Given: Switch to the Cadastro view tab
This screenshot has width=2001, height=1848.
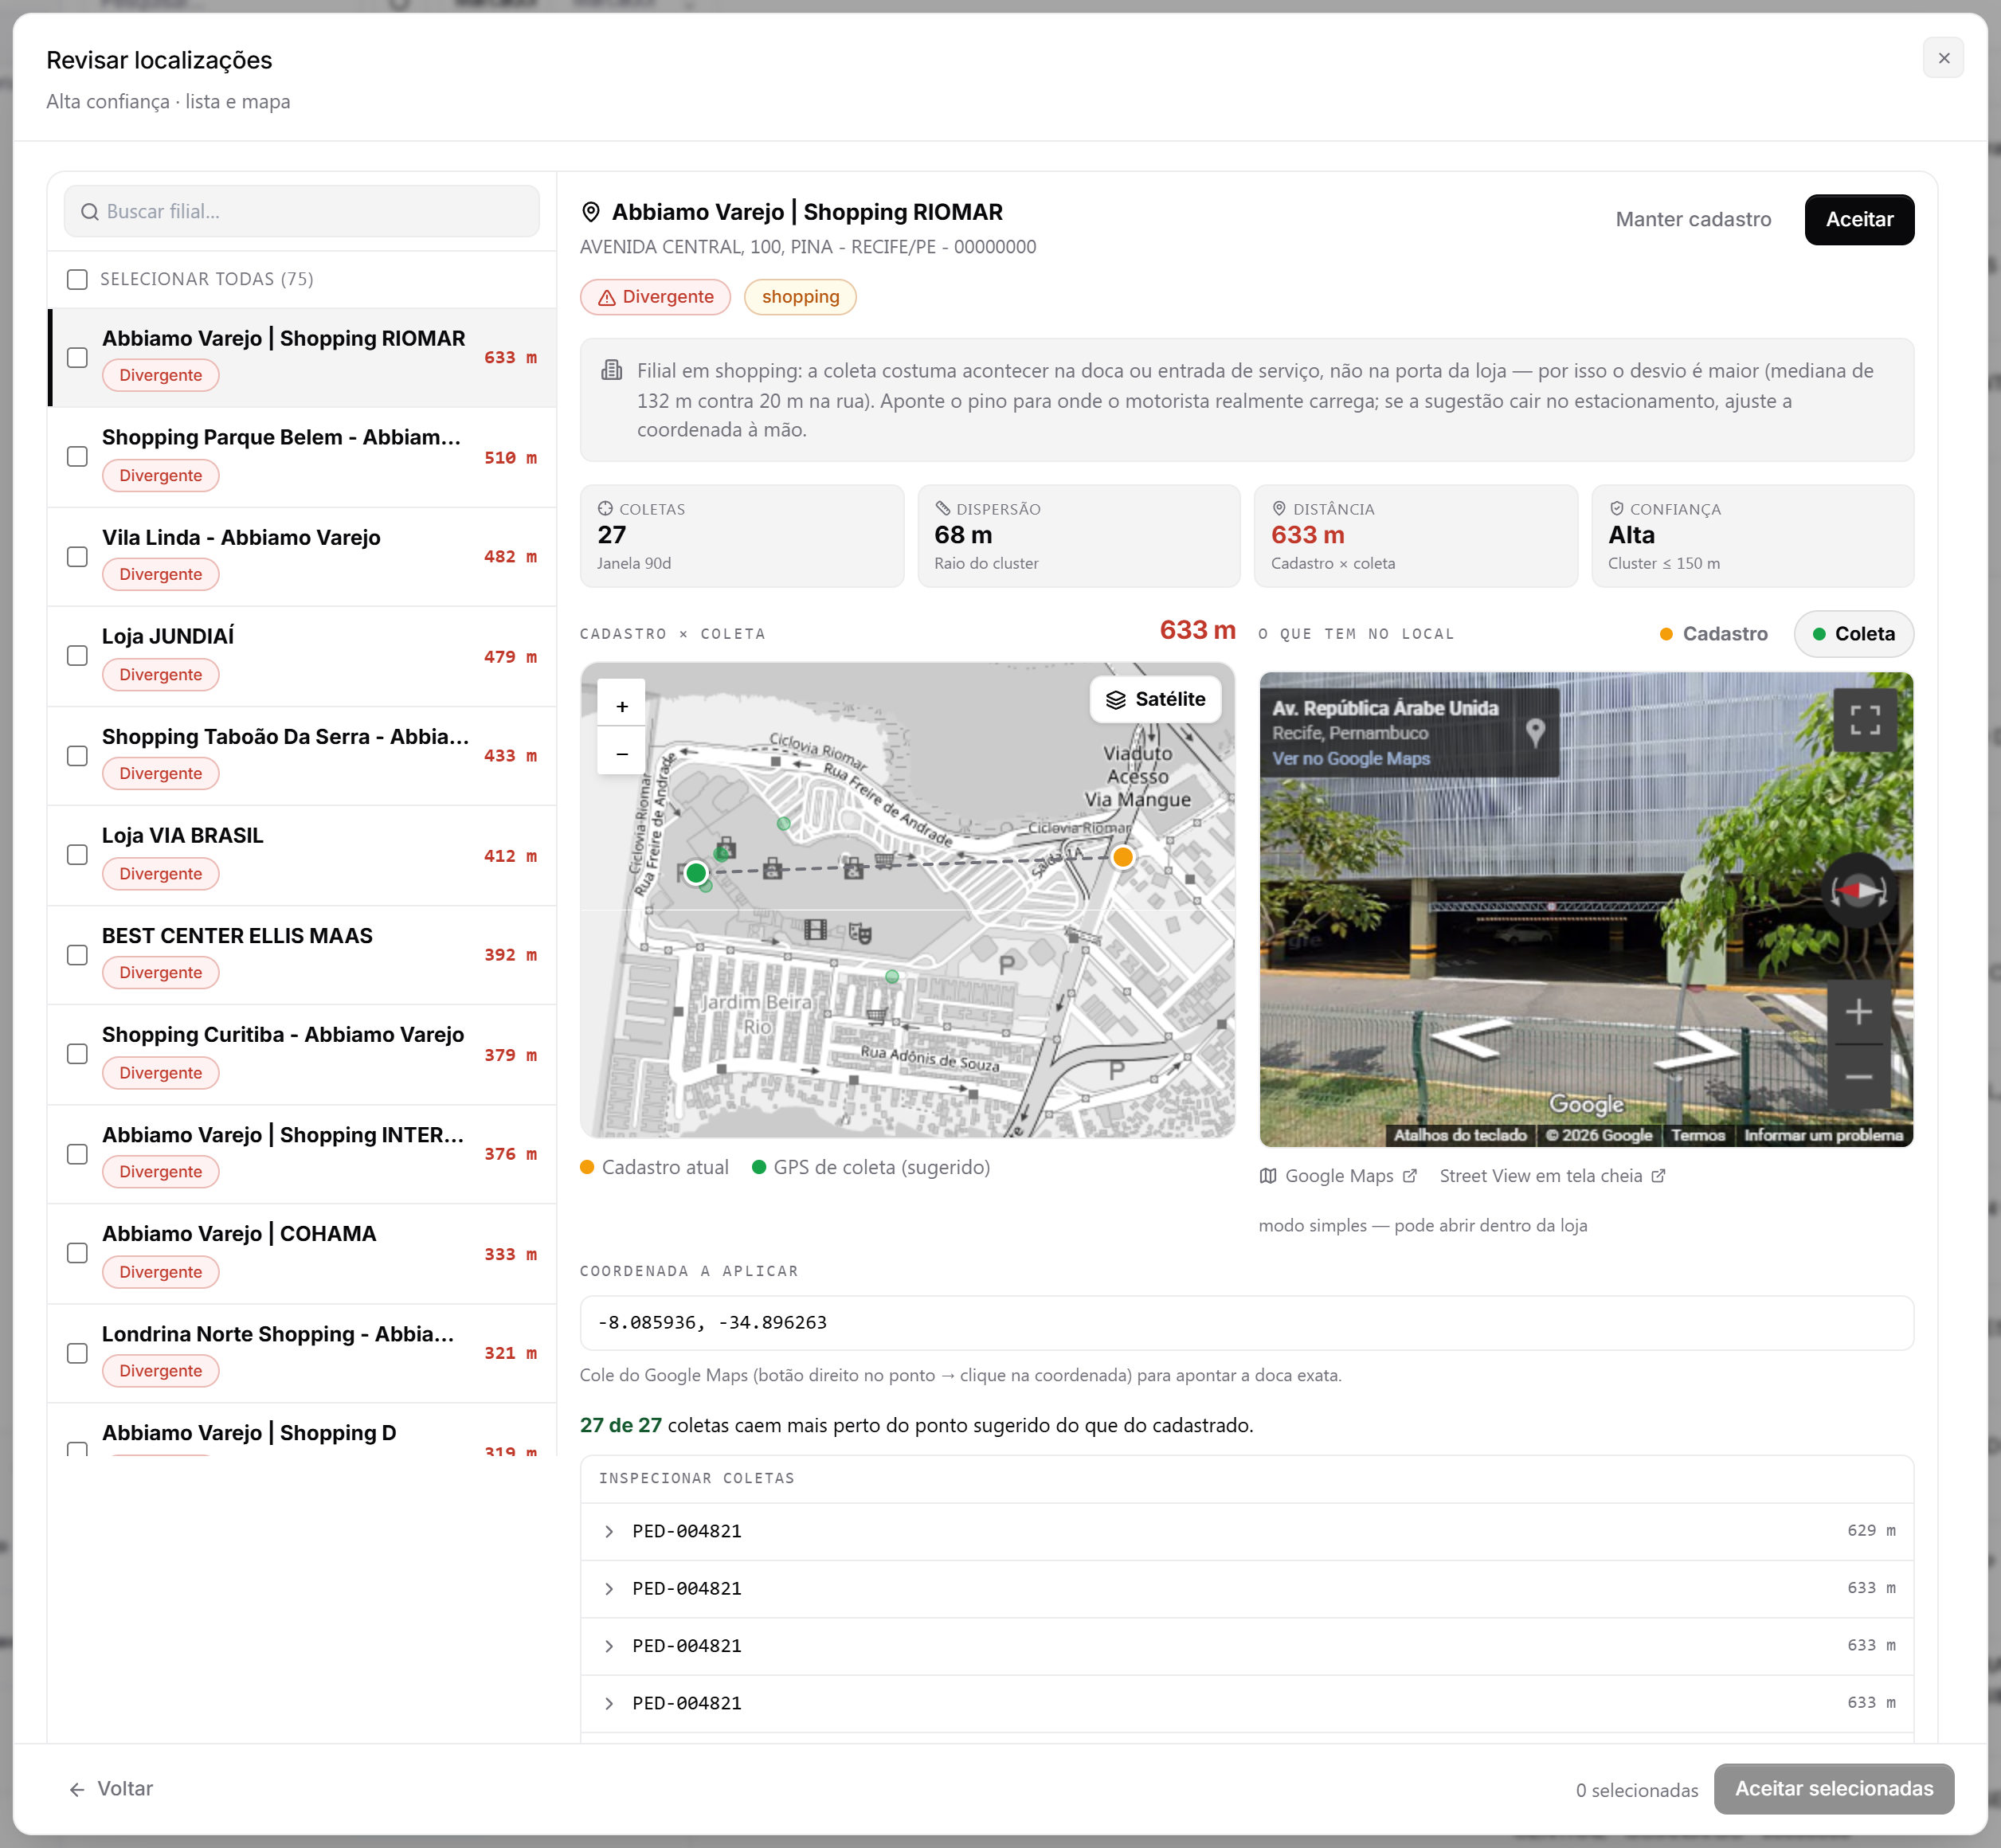Looking at the screenshot, I should 1713,634.
